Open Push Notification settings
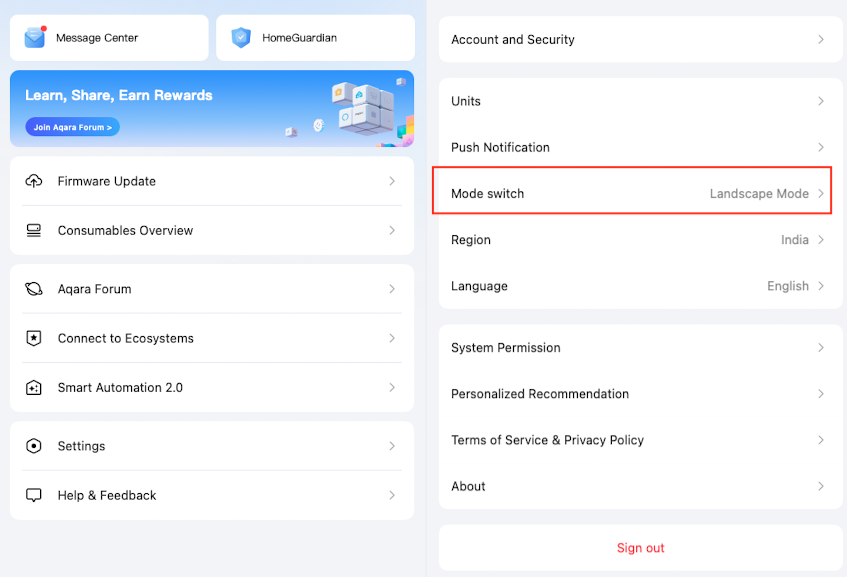This screenshot has width=847, height=577. click(x=640, y=147)
